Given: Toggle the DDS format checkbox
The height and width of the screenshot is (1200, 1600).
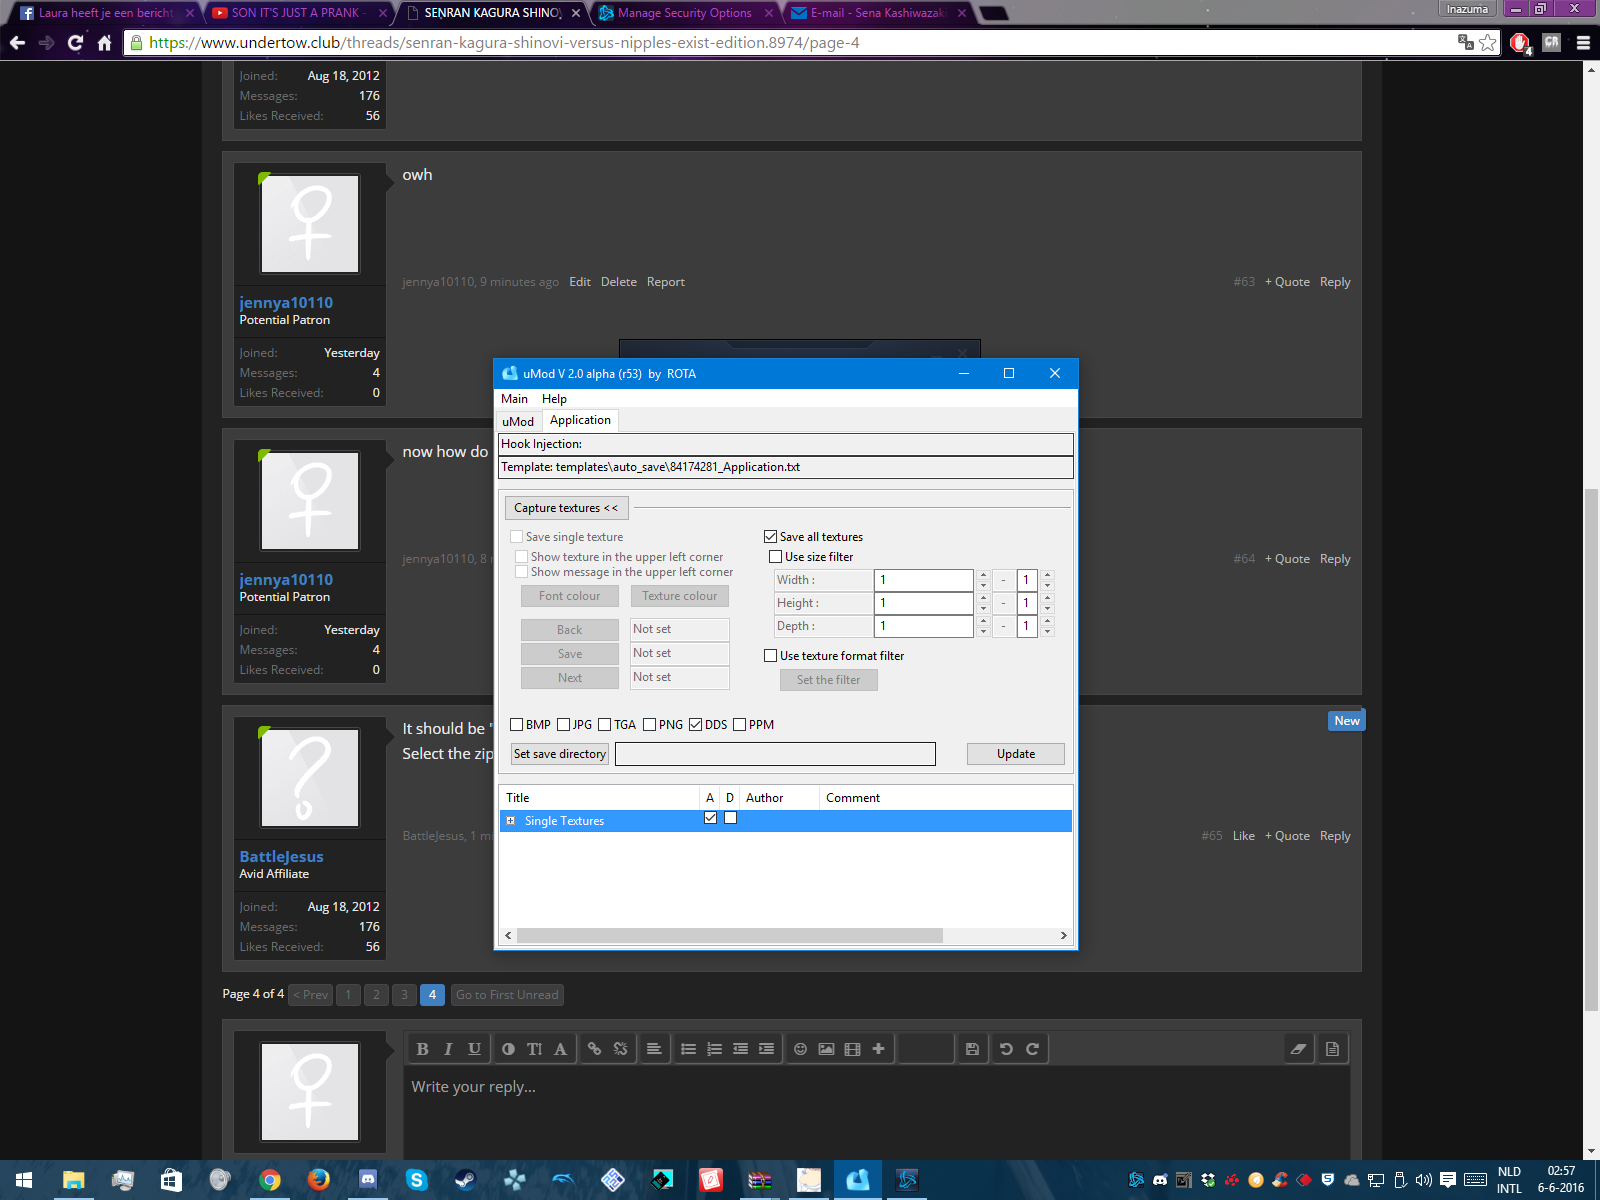Looking at the screenshot, I should coord(696,725).
